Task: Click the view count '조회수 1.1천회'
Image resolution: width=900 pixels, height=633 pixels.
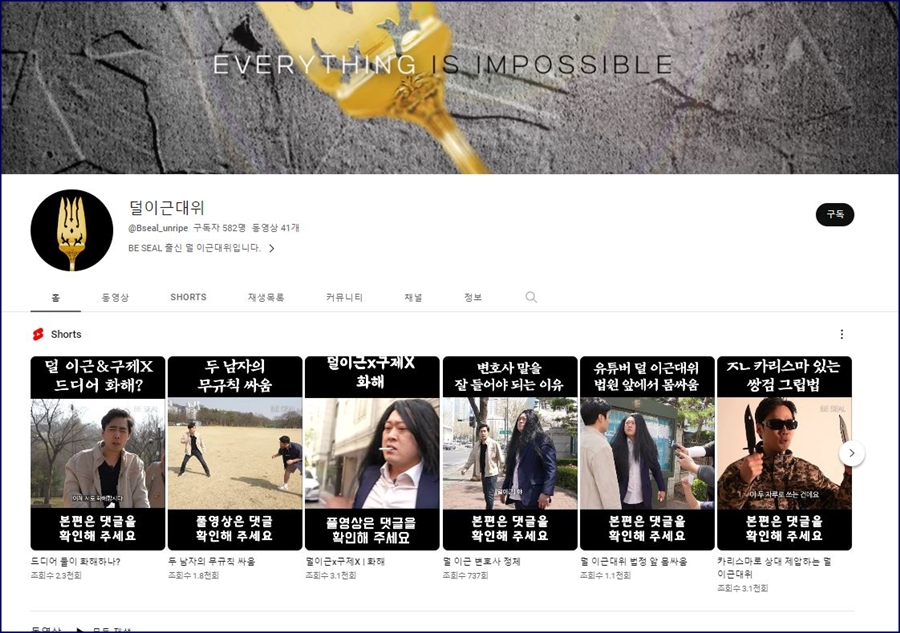Action: (605, 575)
